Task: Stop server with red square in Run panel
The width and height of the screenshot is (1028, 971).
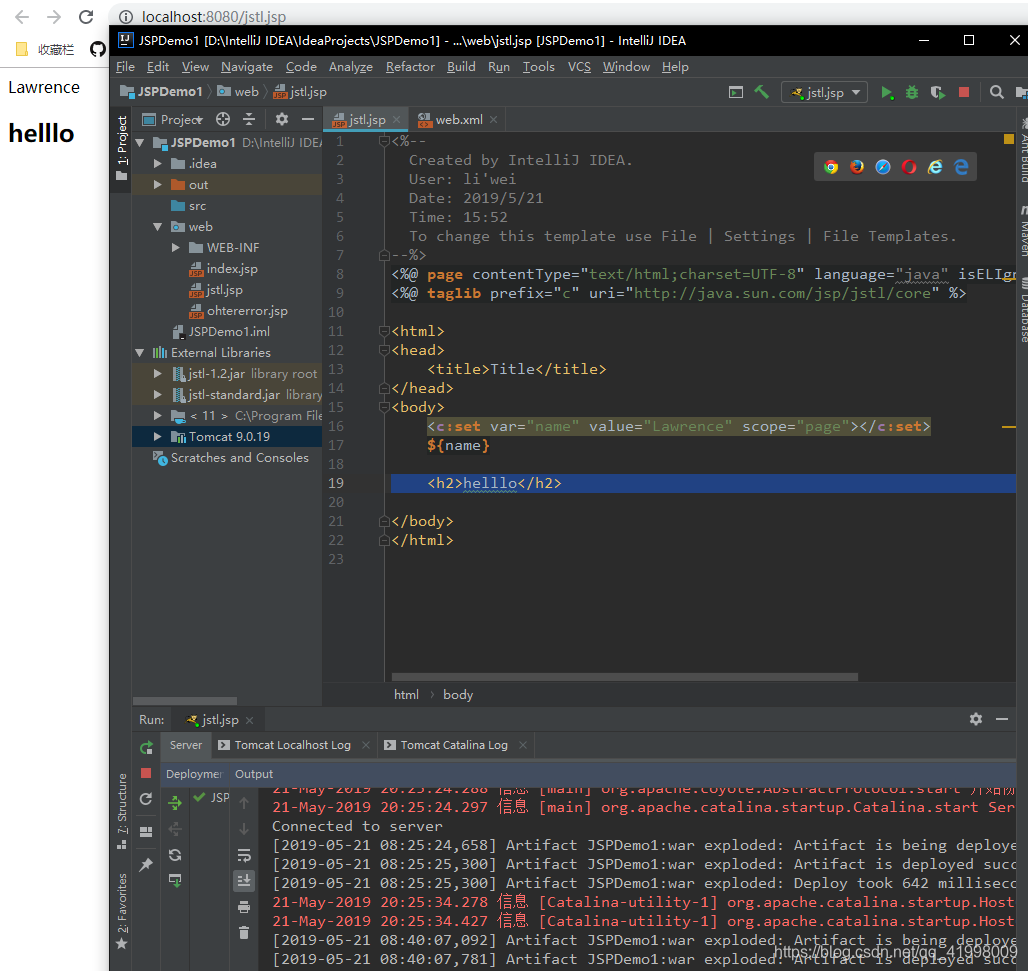Action: 146,773
